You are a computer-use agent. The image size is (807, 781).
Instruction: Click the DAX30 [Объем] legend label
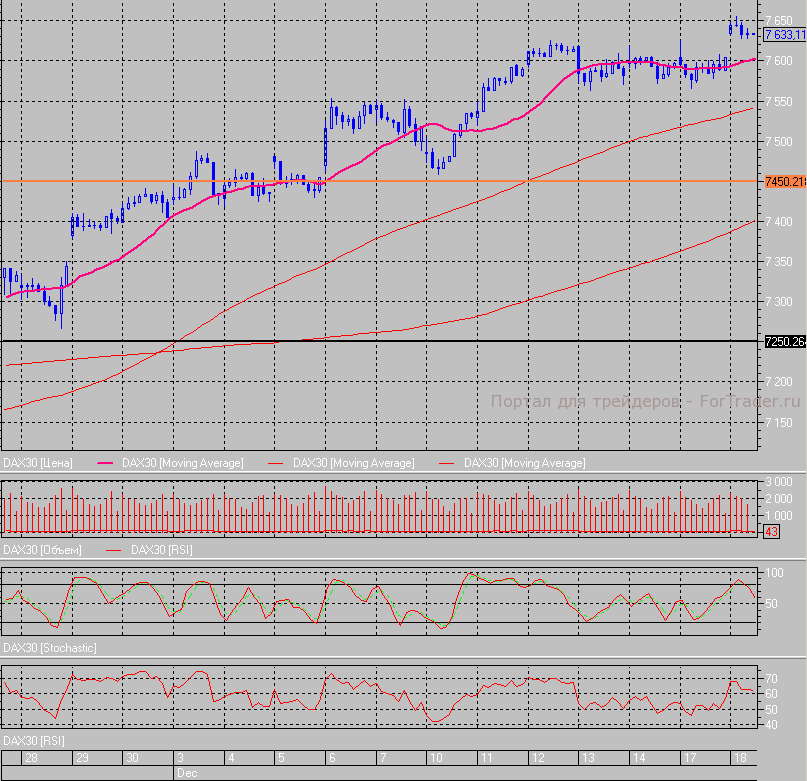[42, 550]
